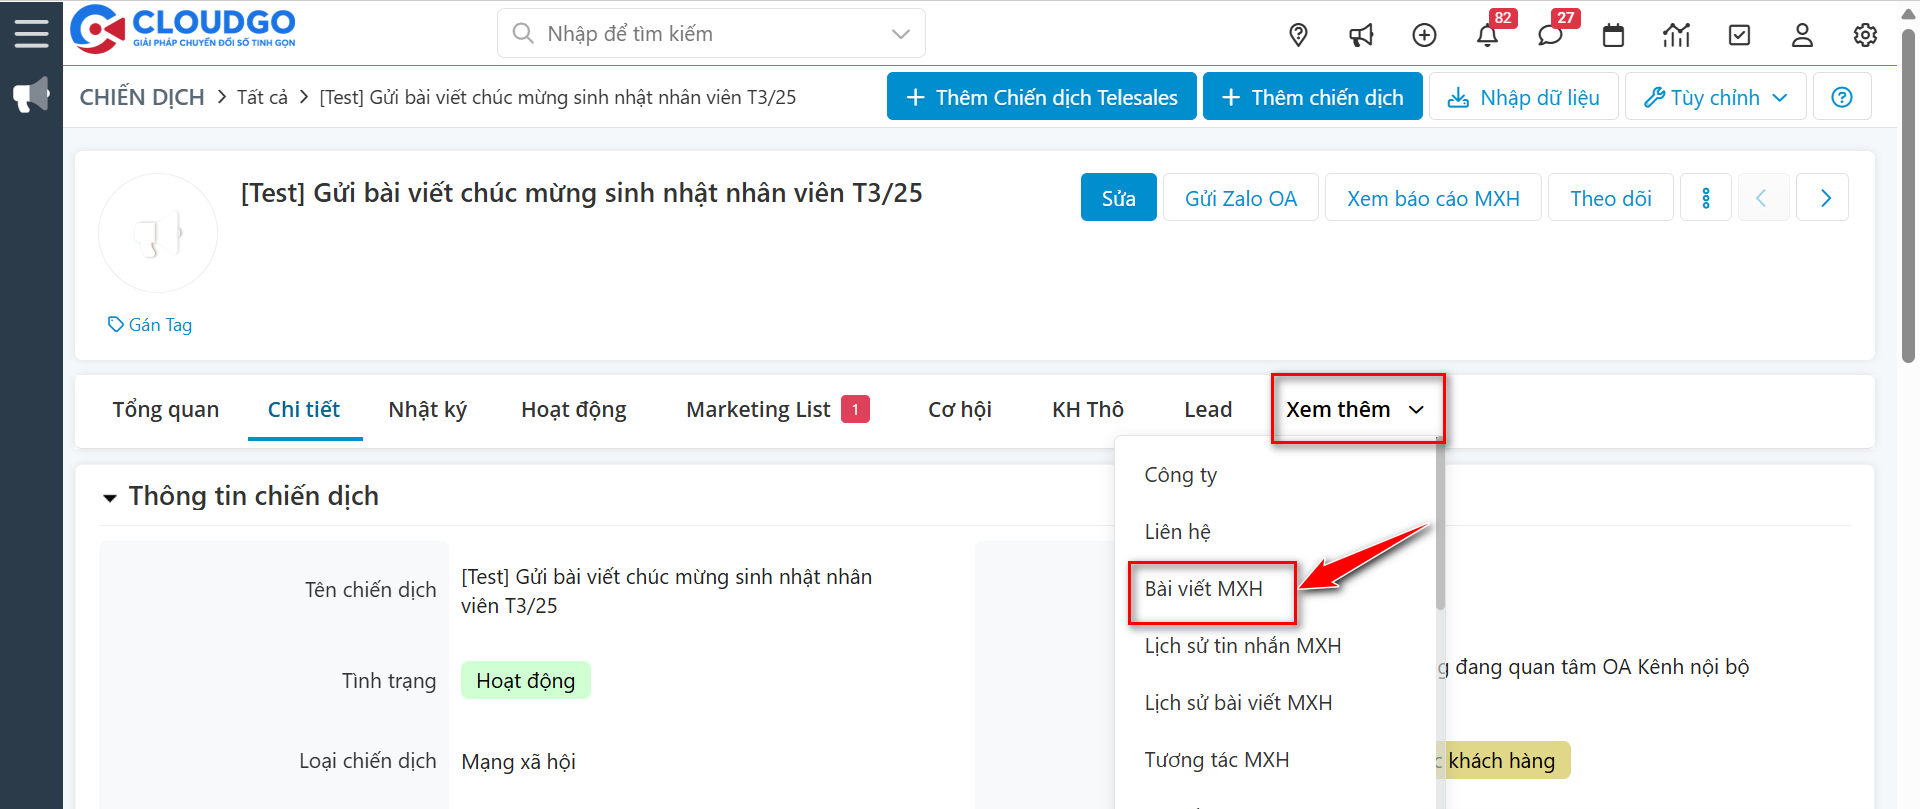Go to next campaign record arrow
The height and width of the screenshot is (809, 1920).
click(1825, 198)
